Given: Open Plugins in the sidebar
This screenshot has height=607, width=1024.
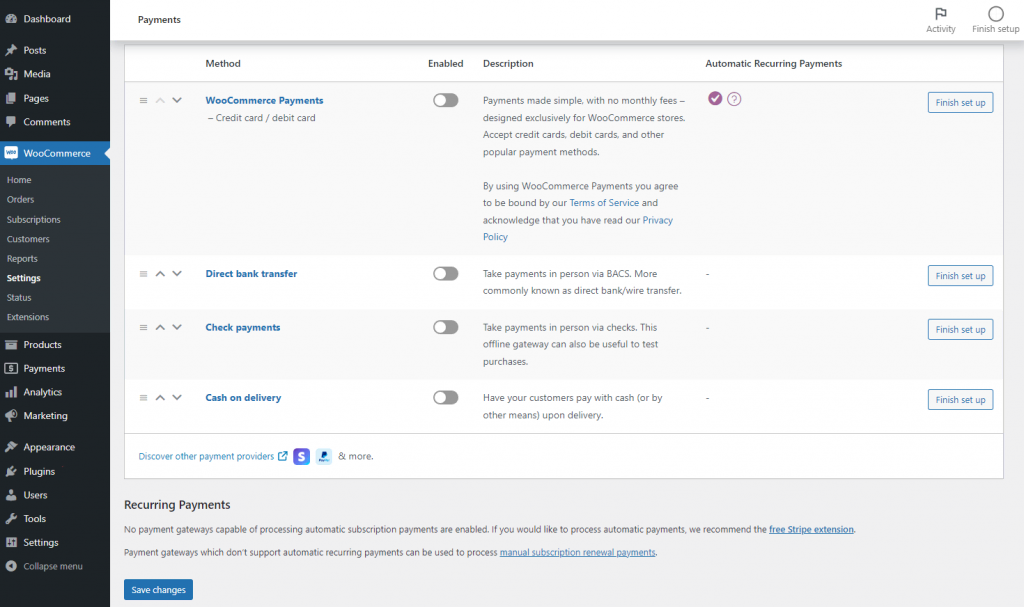Looking at the screenshot, I should (39, 471).
